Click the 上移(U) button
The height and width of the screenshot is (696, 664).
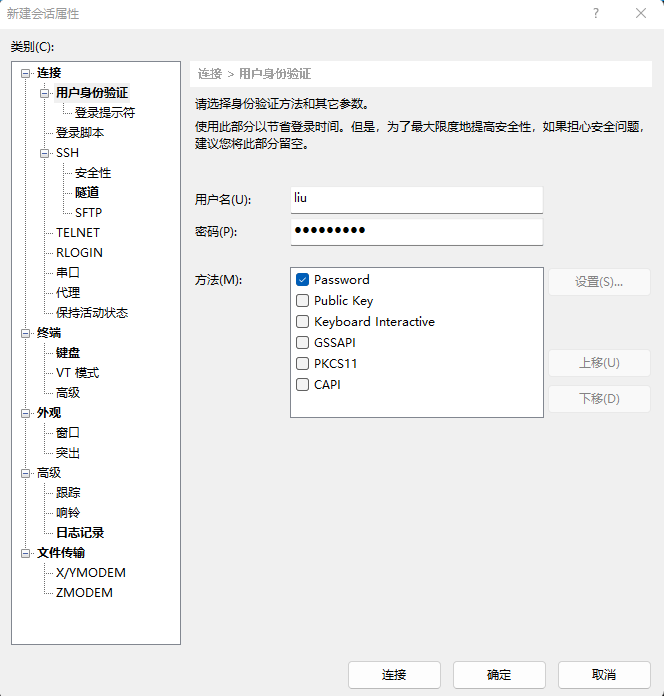599,363
